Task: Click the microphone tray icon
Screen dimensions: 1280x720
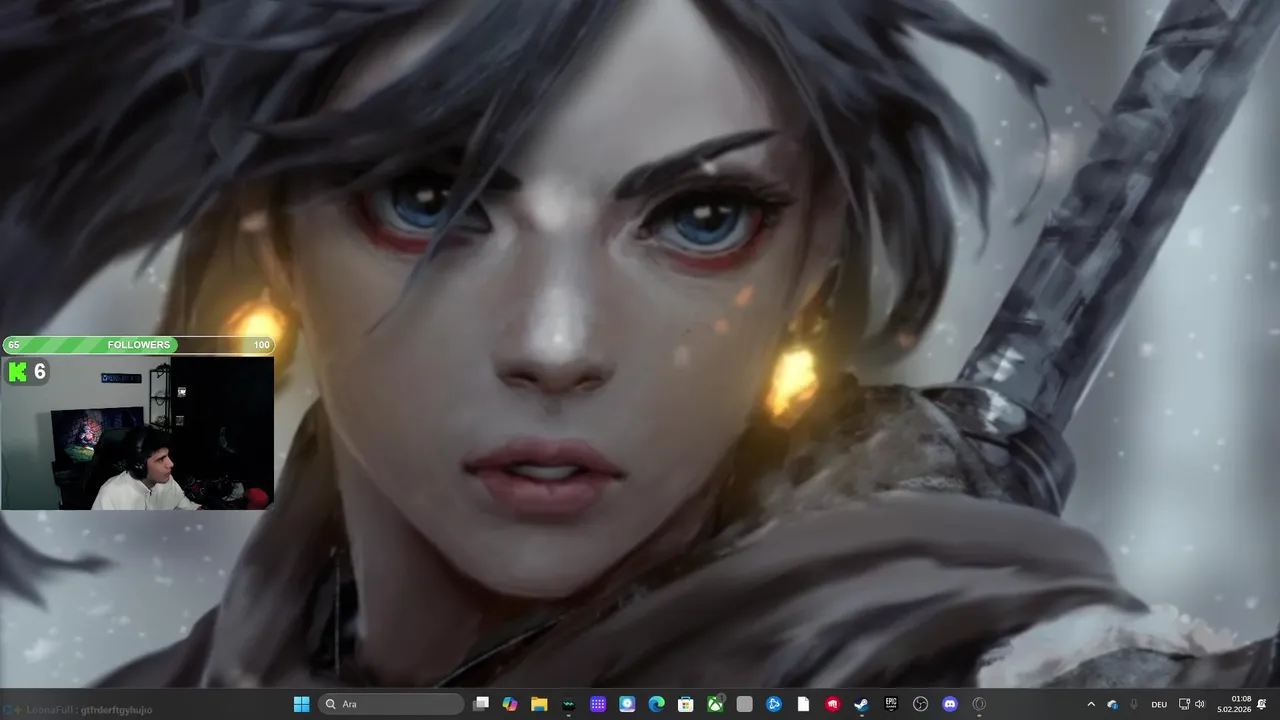Action: pos(1133,704)
